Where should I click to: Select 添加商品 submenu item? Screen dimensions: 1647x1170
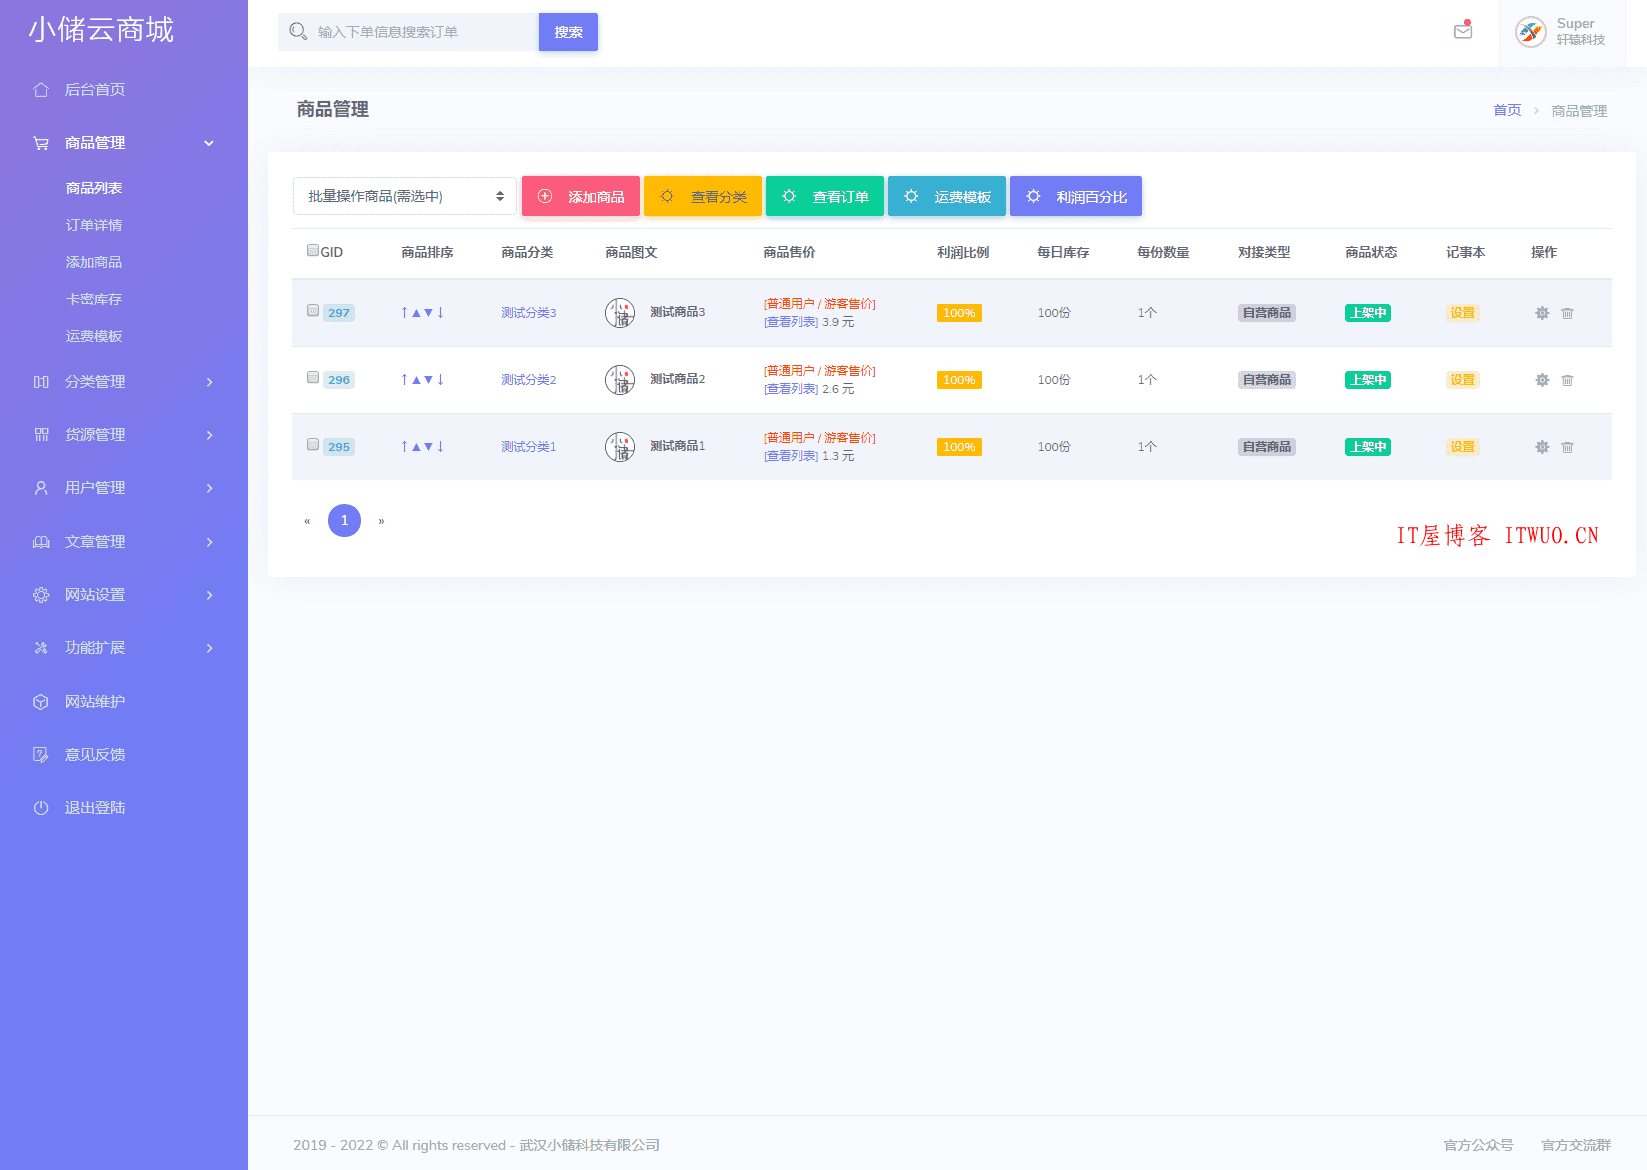(94, 262)
